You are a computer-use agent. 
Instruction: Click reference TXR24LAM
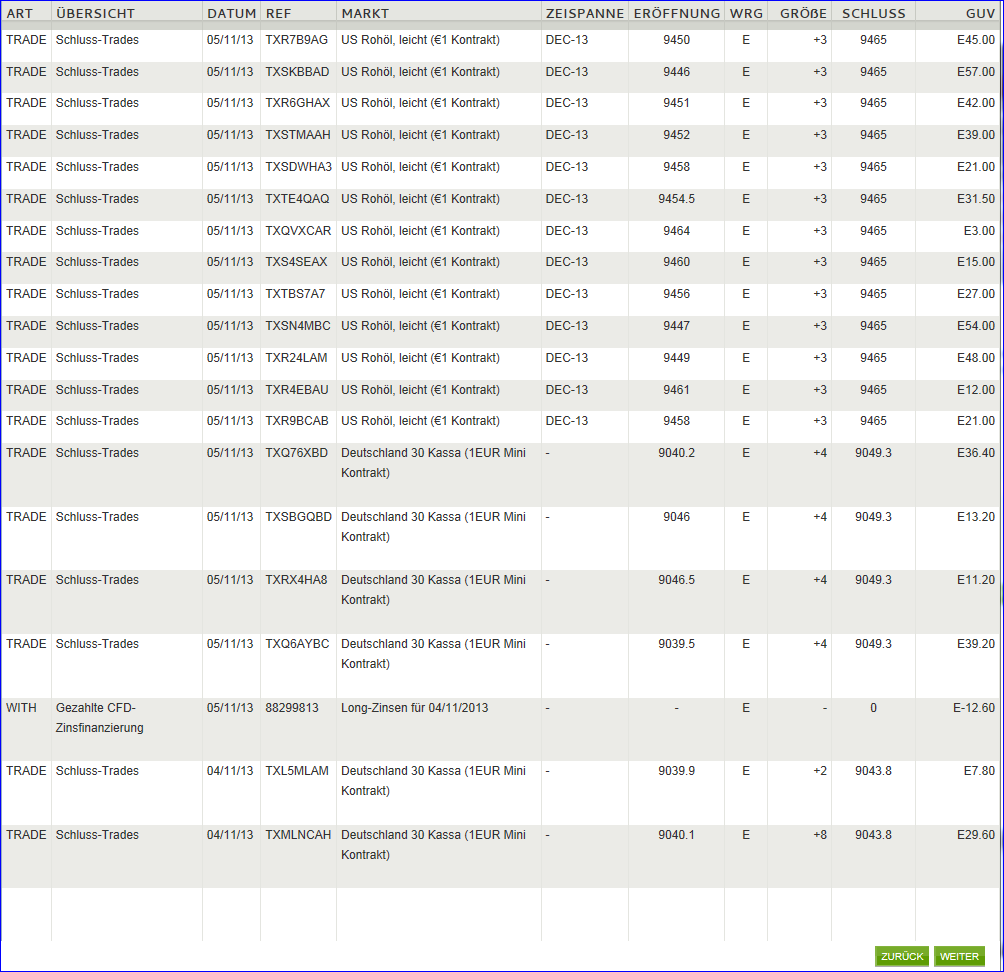tap(296, 358)
